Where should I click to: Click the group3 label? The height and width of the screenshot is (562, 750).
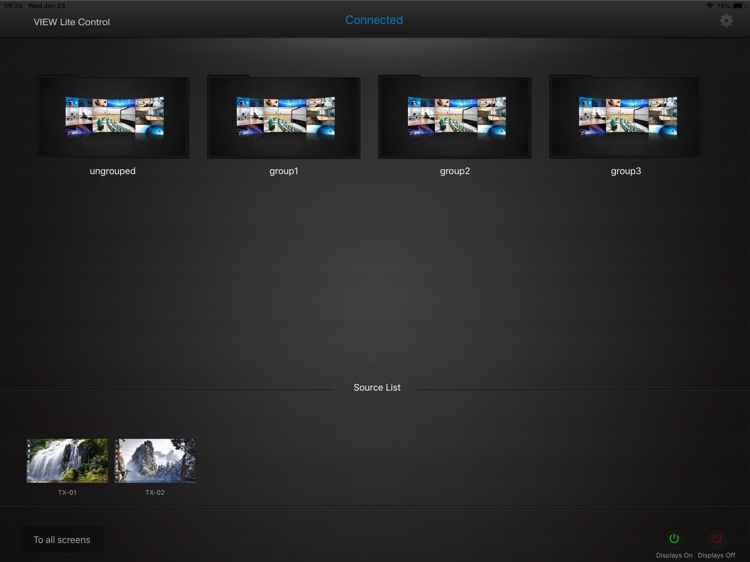(x=626, y=171)
